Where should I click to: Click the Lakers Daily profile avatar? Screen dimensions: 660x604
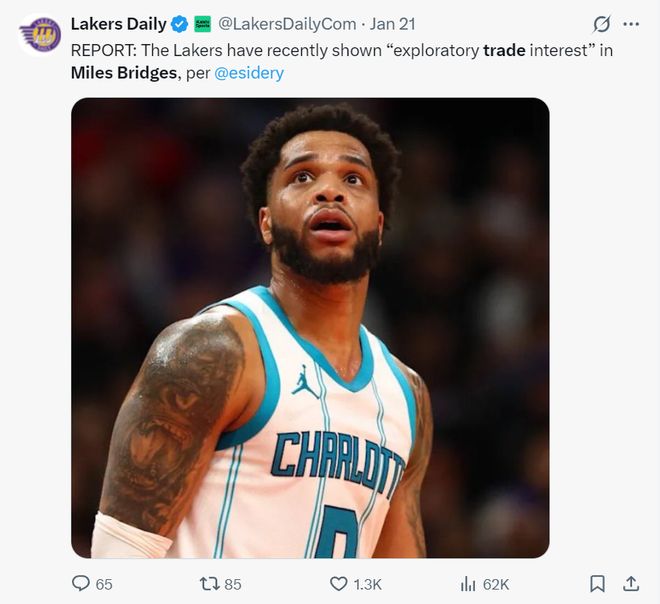40,35
